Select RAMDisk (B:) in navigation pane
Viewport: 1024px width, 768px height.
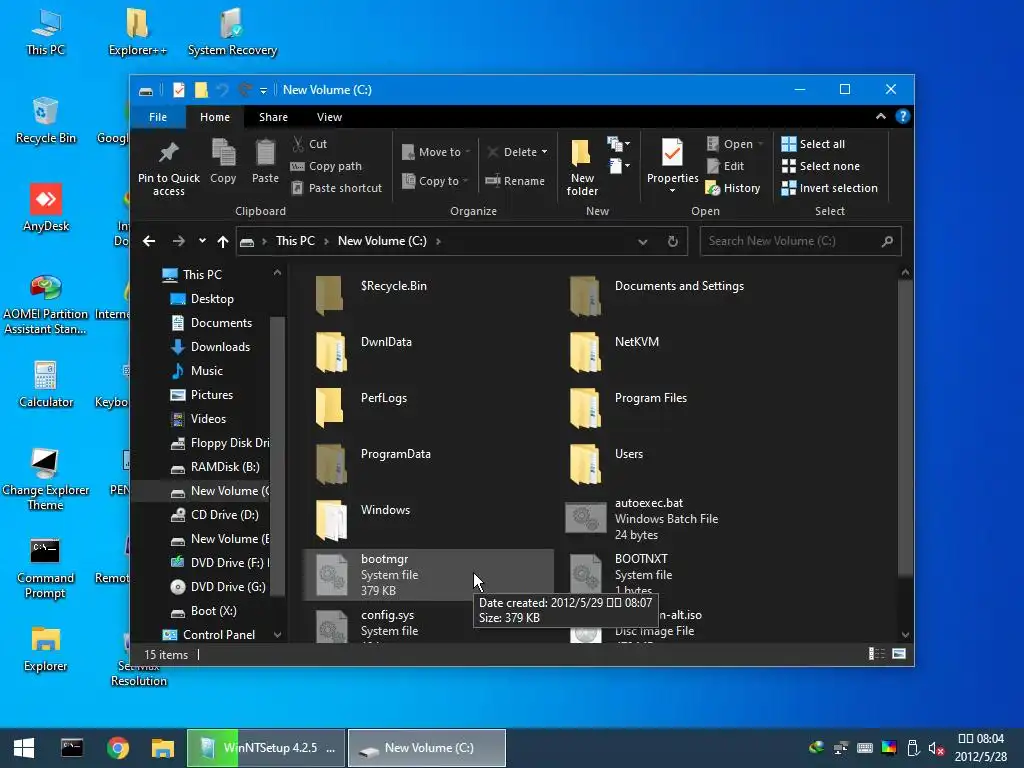click(x=225, y=467)
